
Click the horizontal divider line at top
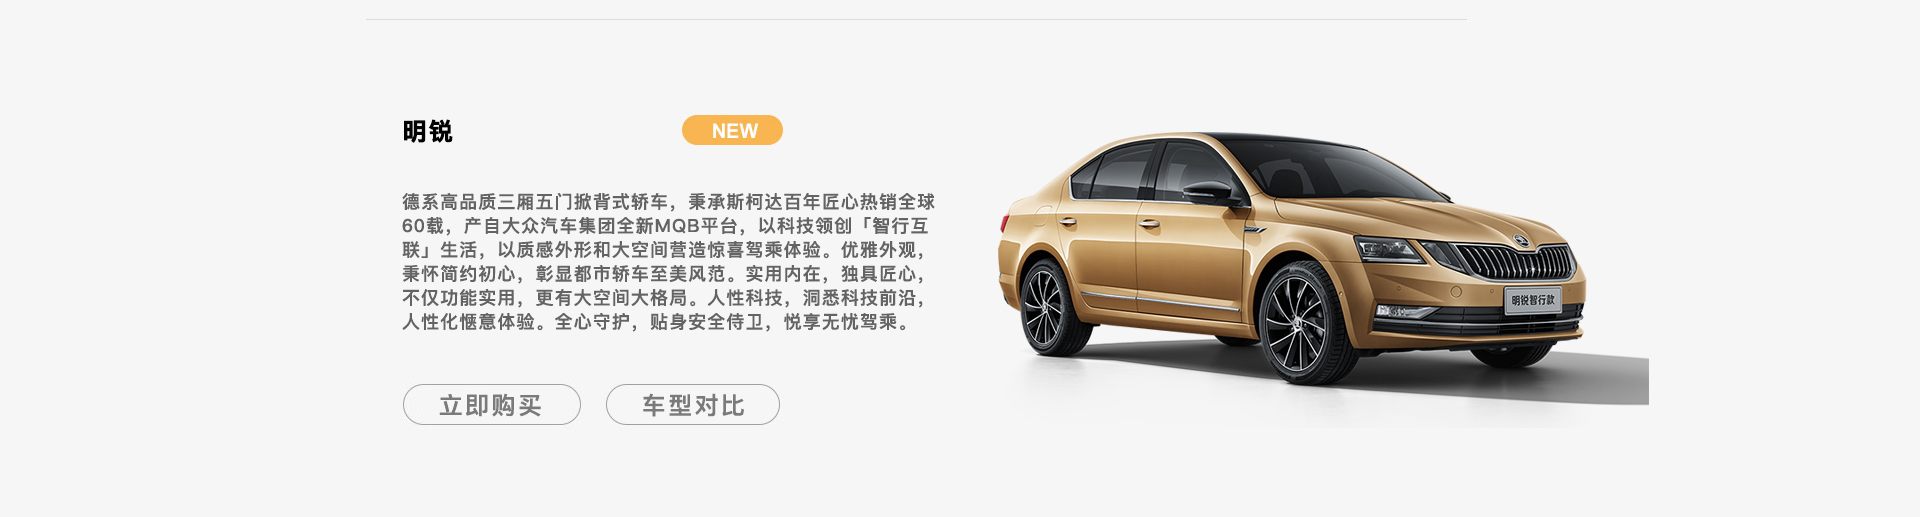916,19
